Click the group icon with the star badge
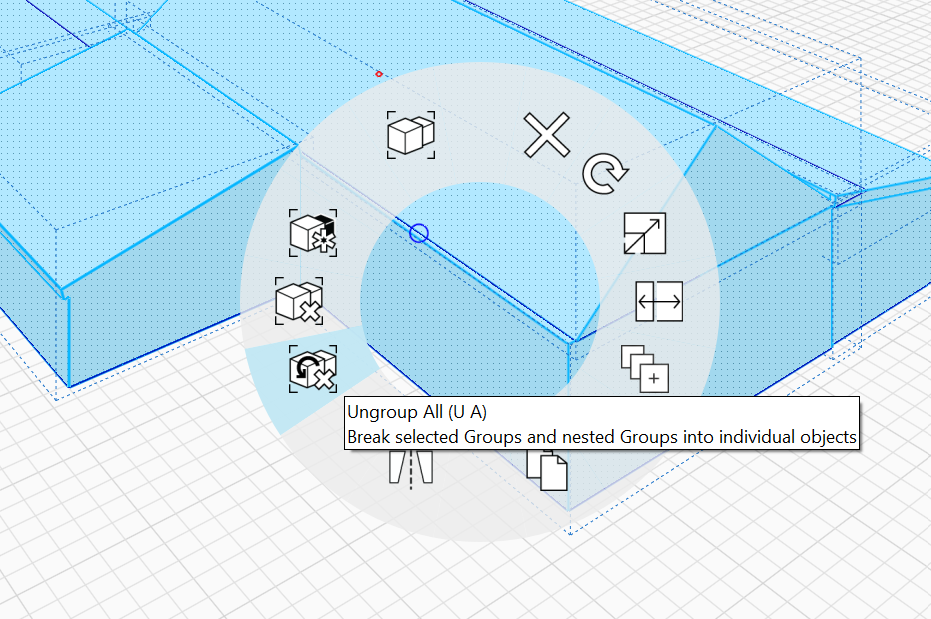Viewport: 931px width, 619px height. click(x=311, y=233)
